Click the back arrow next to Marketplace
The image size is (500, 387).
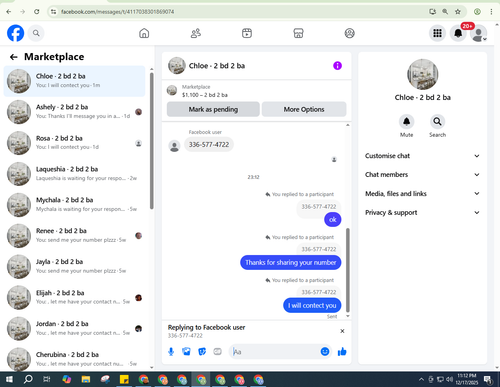pos(13,57)
